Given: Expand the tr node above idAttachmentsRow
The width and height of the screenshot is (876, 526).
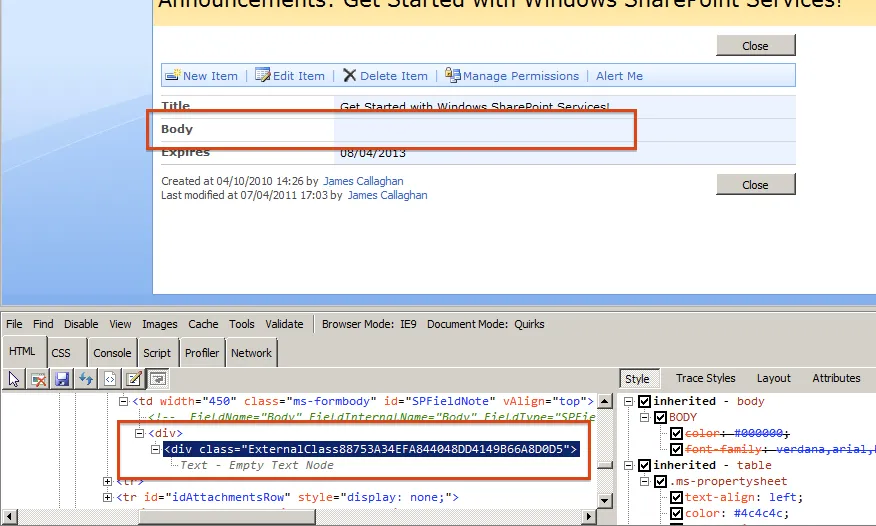Looking at the screenshot, I should [x=107, y=481].
